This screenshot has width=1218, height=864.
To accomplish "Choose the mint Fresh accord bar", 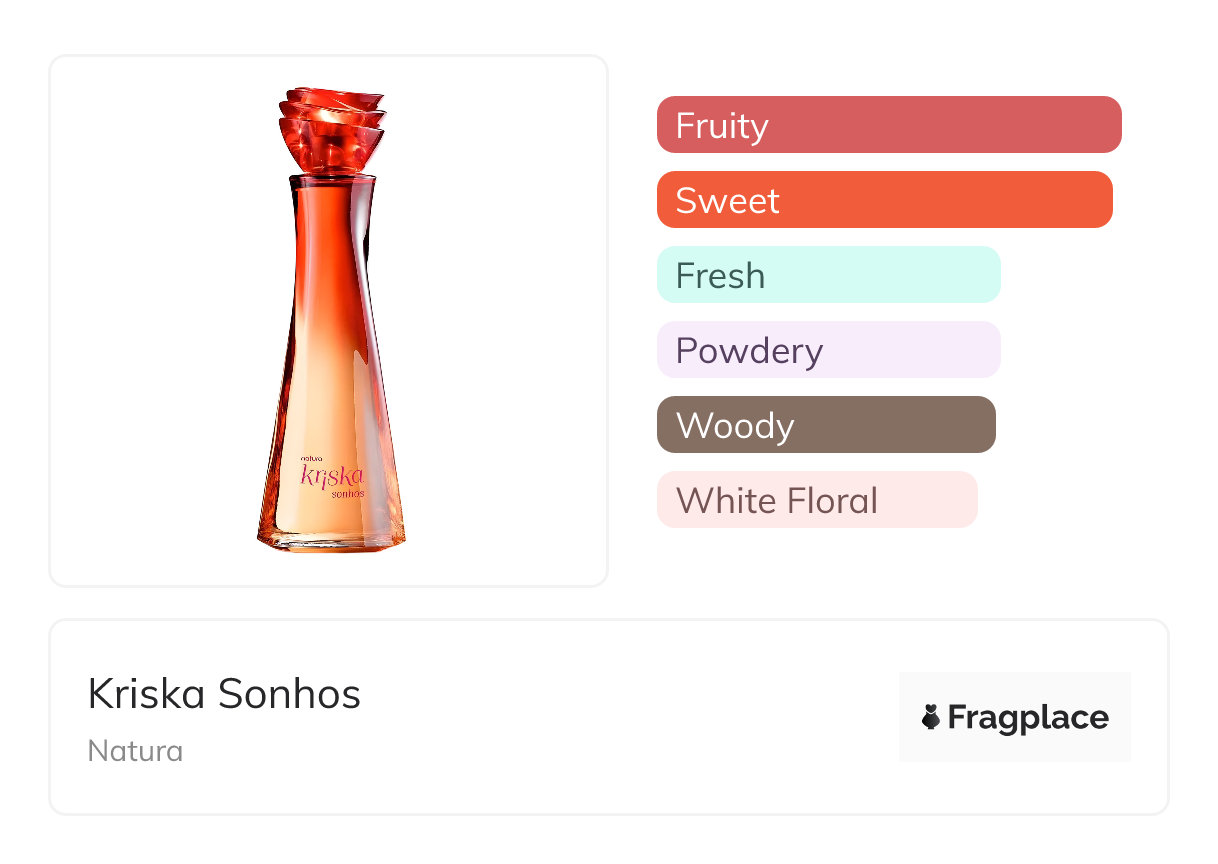I will coord(828,275).
